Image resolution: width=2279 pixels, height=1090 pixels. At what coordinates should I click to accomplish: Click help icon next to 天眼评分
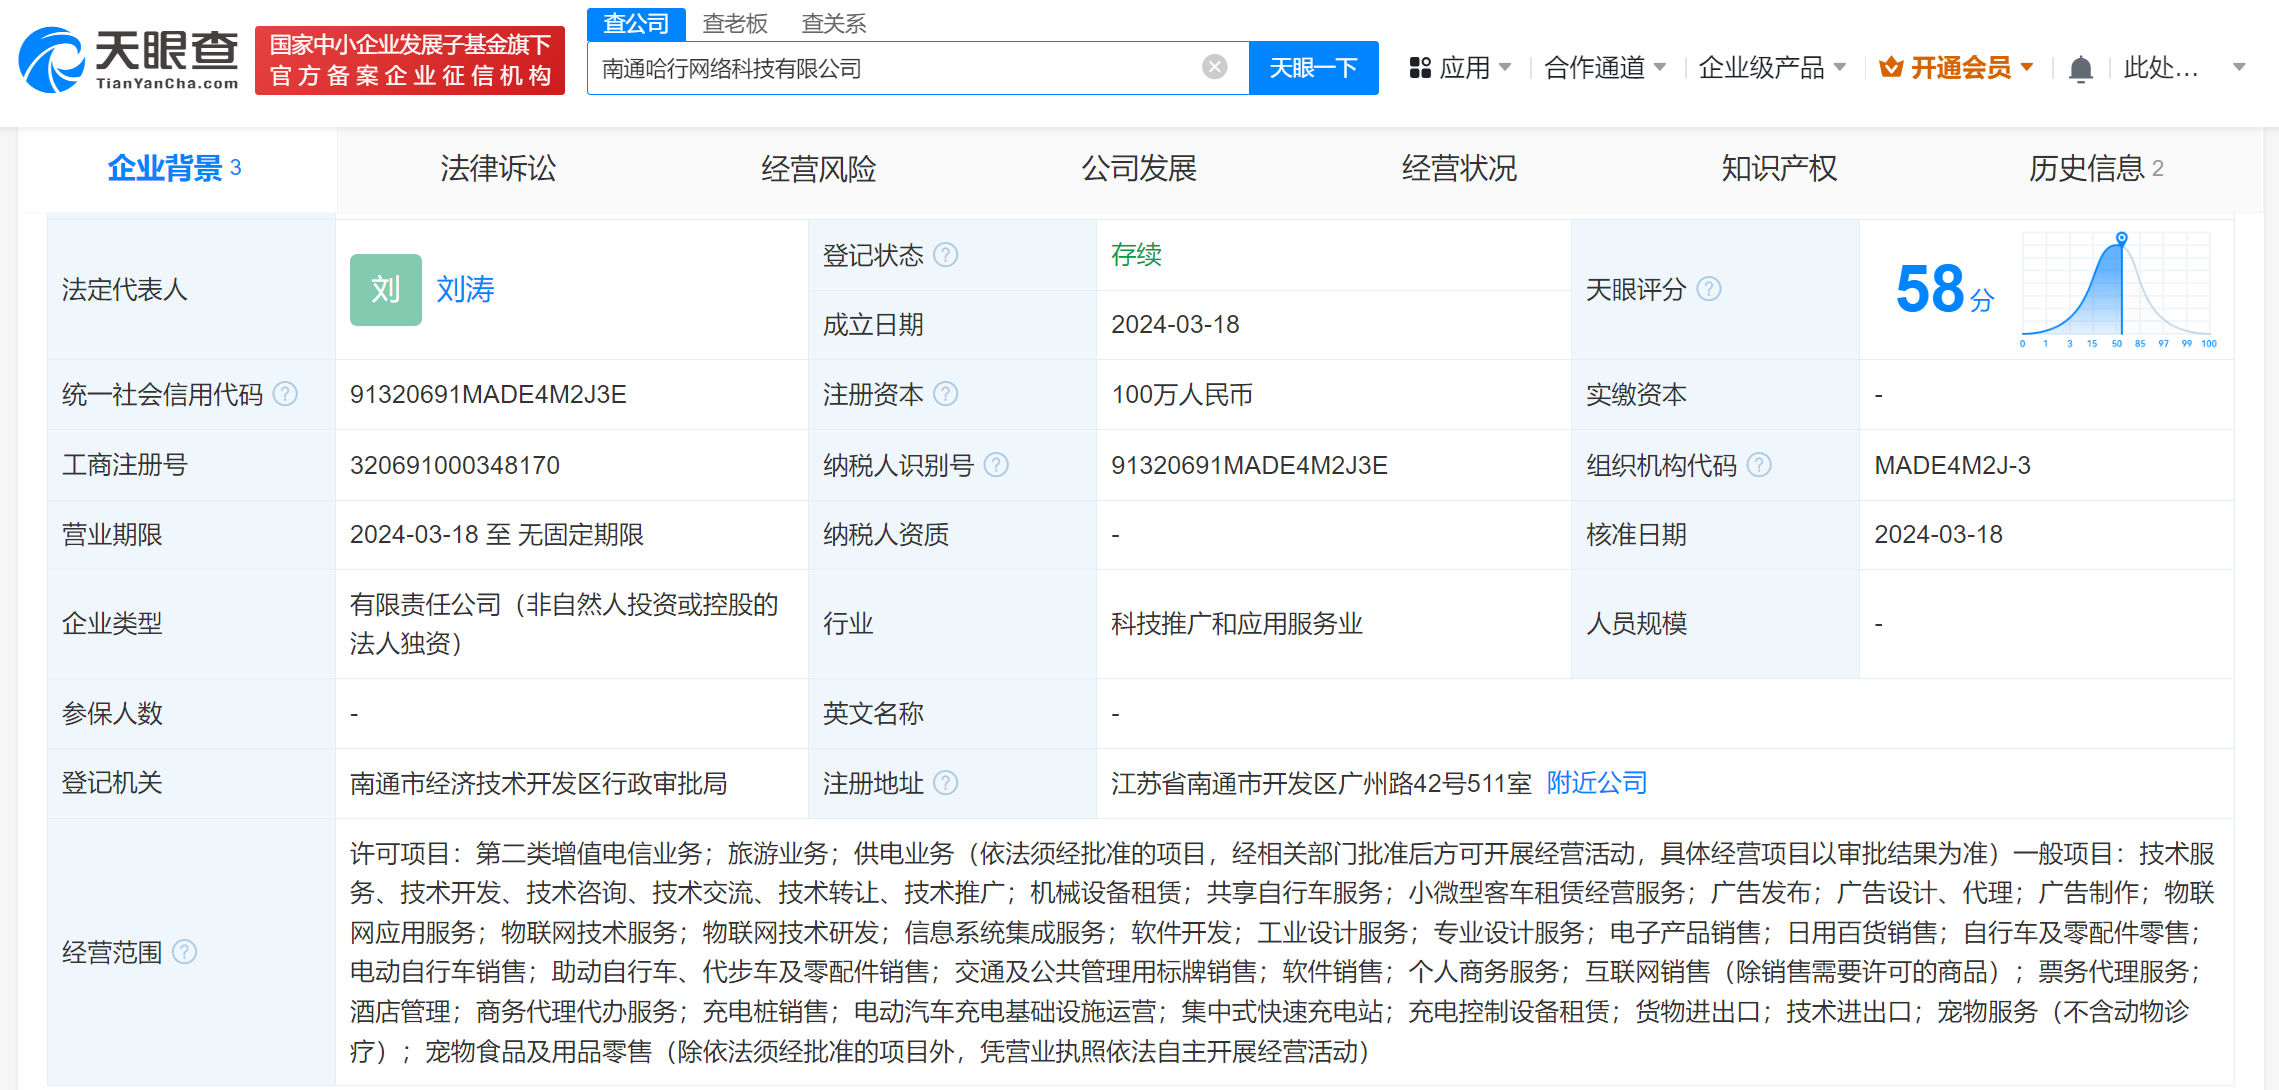1709,289
